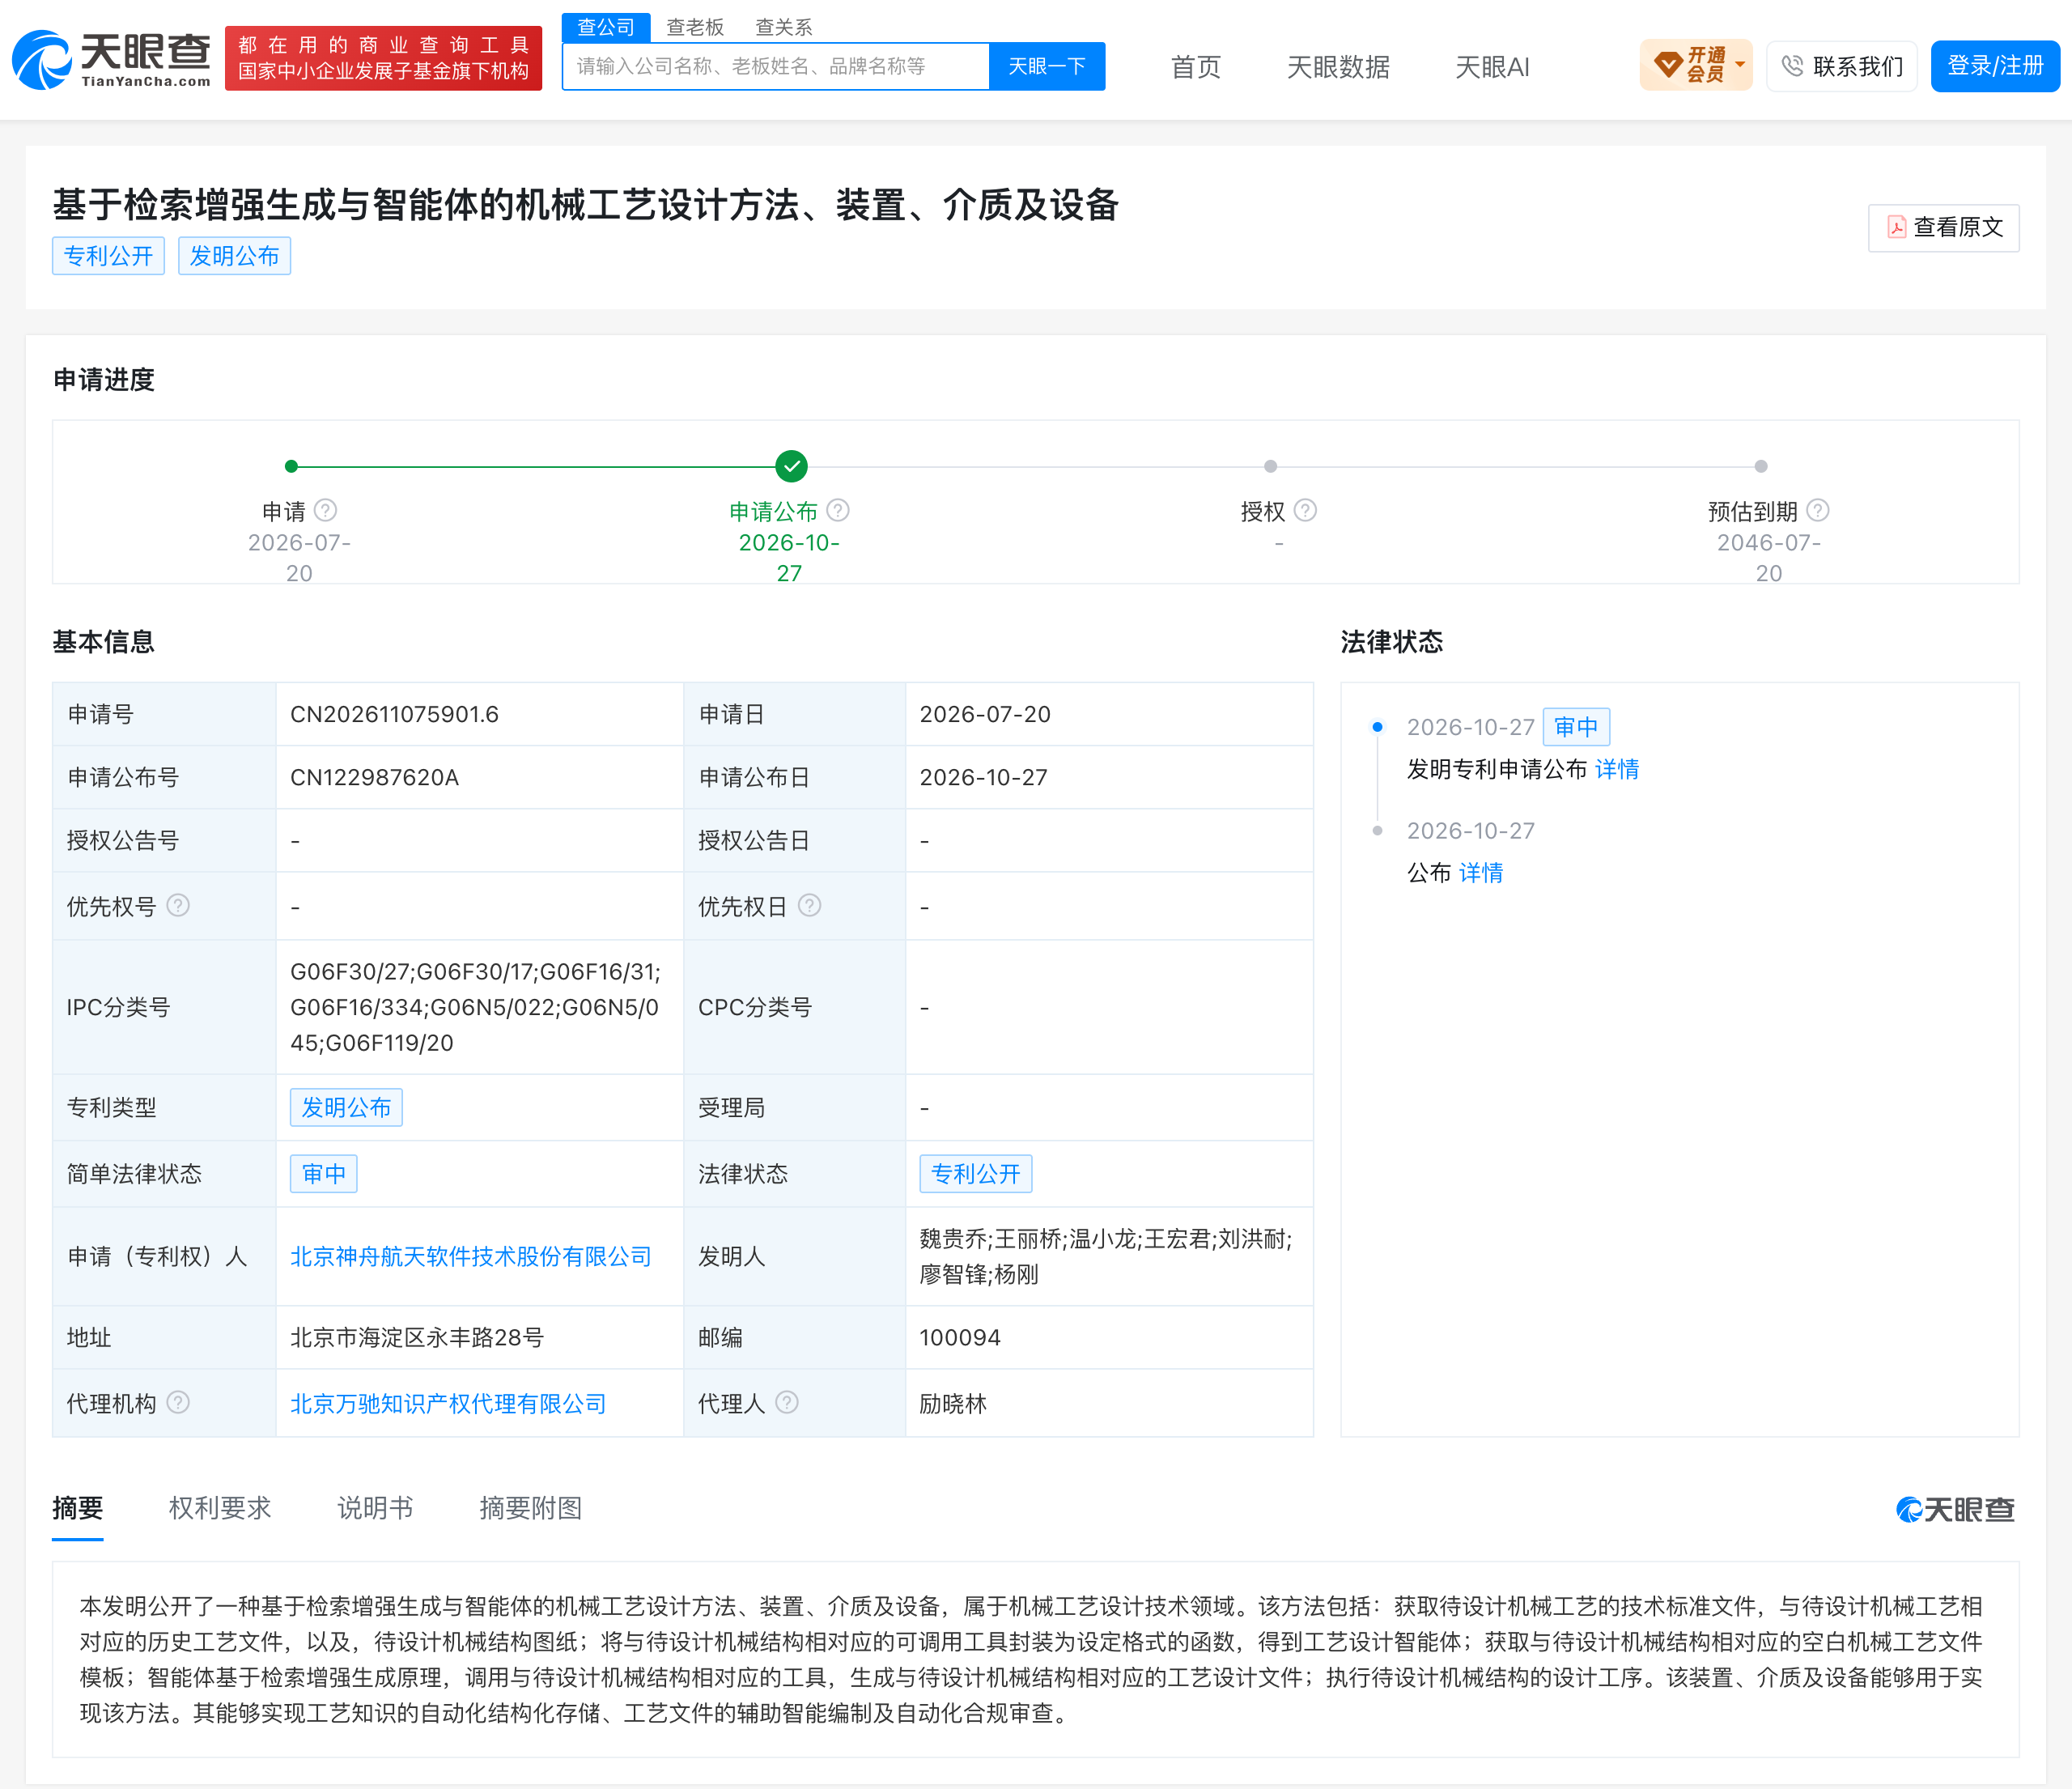Click publication number CN122987620A
The image size is (2072, 1789).
point(374,777)
